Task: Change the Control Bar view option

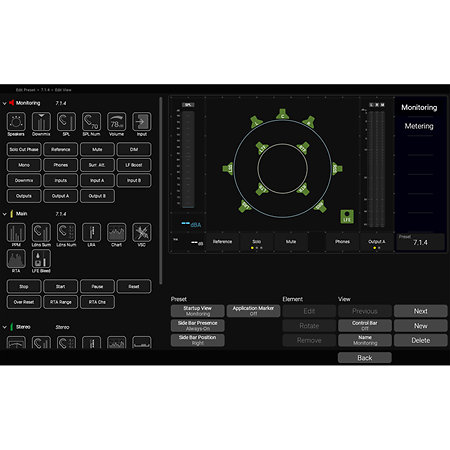Action: (365, 326)
